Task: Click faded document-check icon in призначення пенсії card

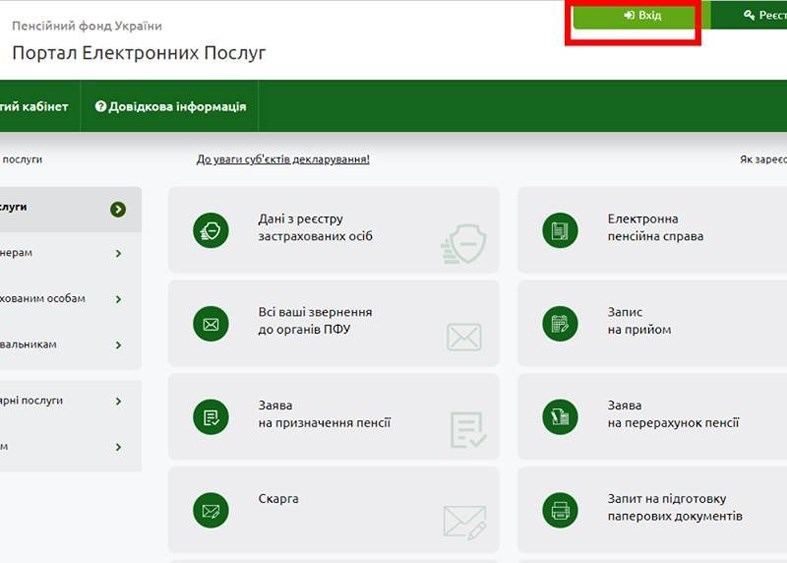Action: [x=468, y=430]
